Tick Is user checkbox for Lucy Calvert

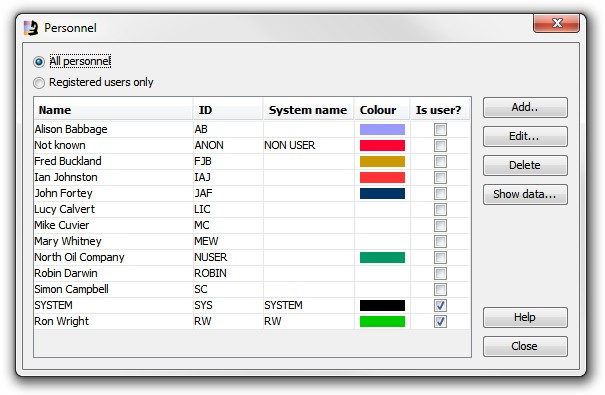[440, 209]
